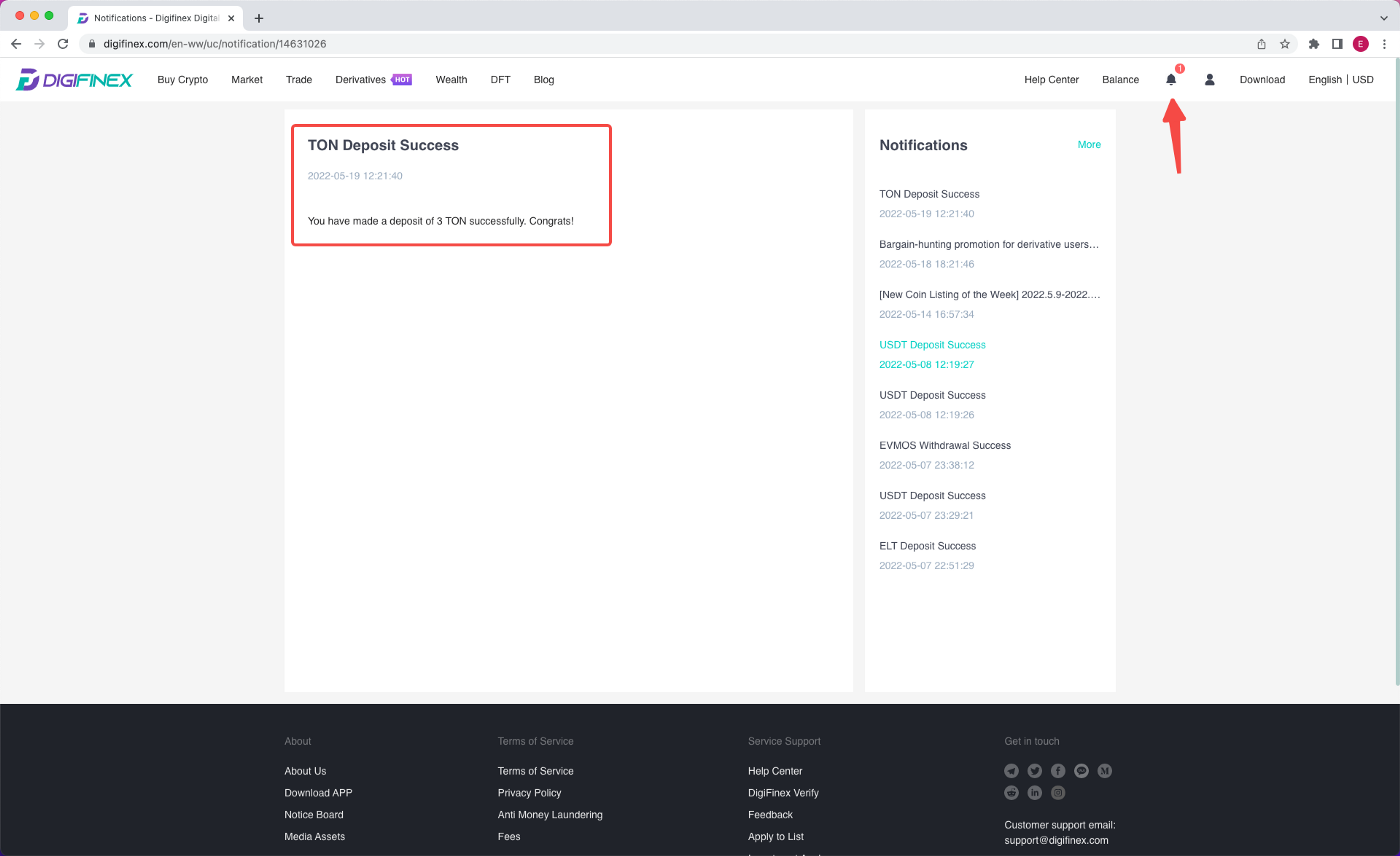
Task: Navigate to the DFT page
Action: (501, 79)
